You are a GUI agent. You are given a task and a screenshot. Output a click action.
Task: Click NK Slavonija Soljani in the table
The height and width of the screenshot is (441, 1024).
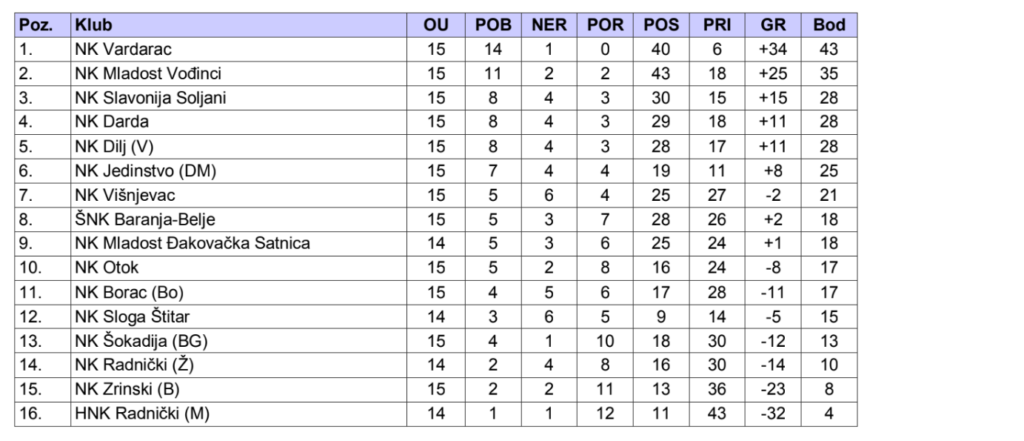(150, 98)
